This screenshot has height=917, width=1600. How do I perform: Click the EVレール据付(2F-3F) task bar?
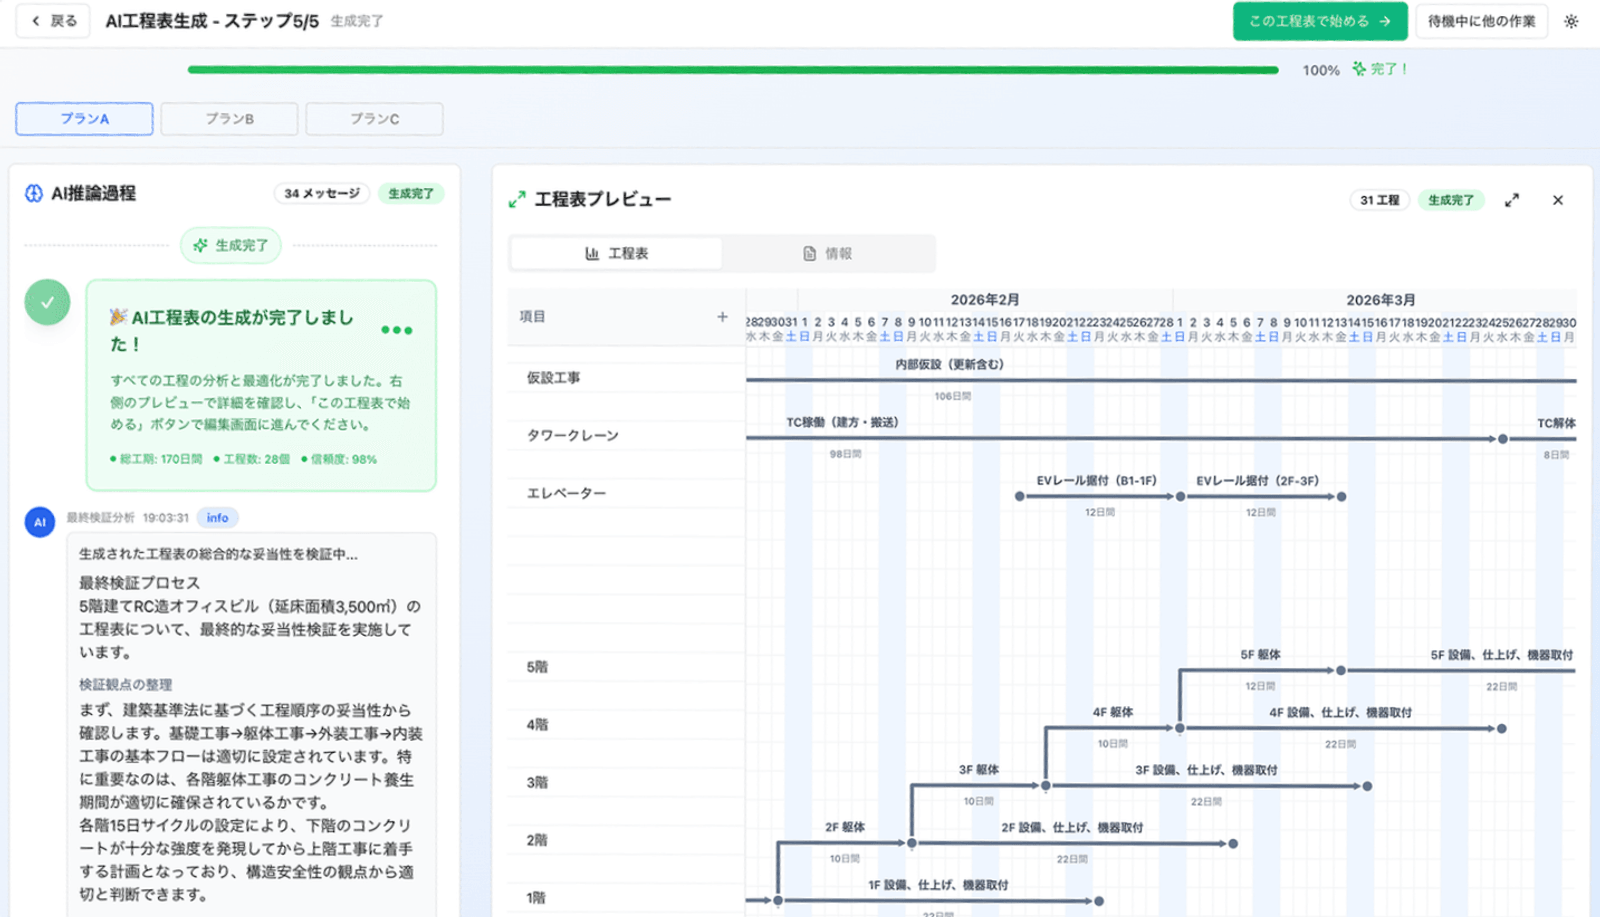click(1260, 497)
